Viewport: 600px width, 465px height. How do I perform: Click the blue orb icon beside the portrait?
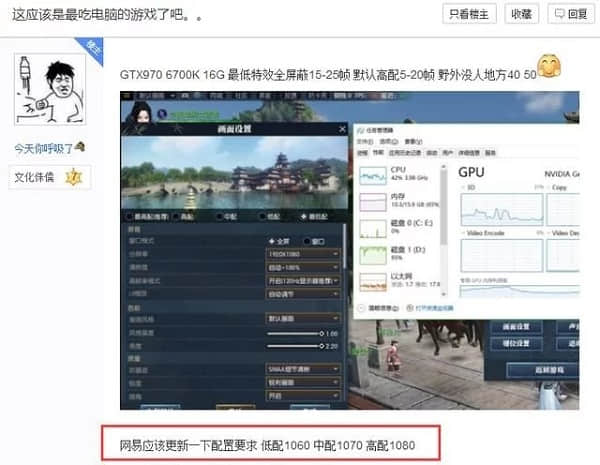click(x=162, y=114)
